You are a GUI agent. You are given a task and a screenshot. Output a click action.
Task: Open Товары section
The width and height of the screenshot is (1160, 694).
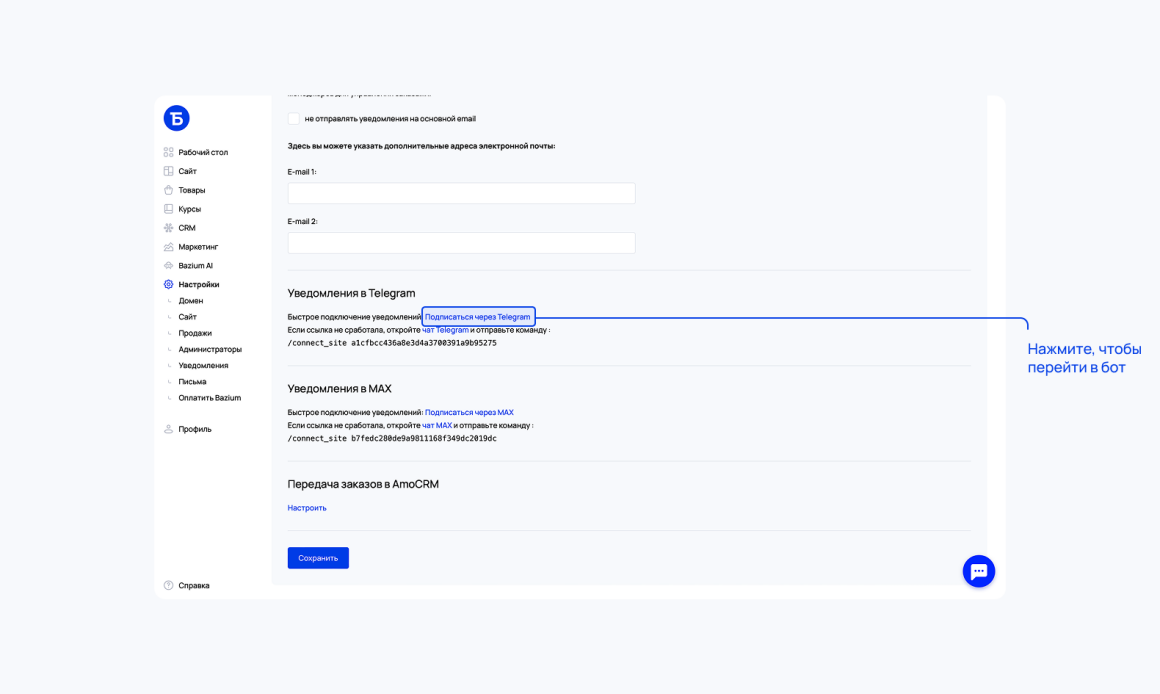point(192,190)
